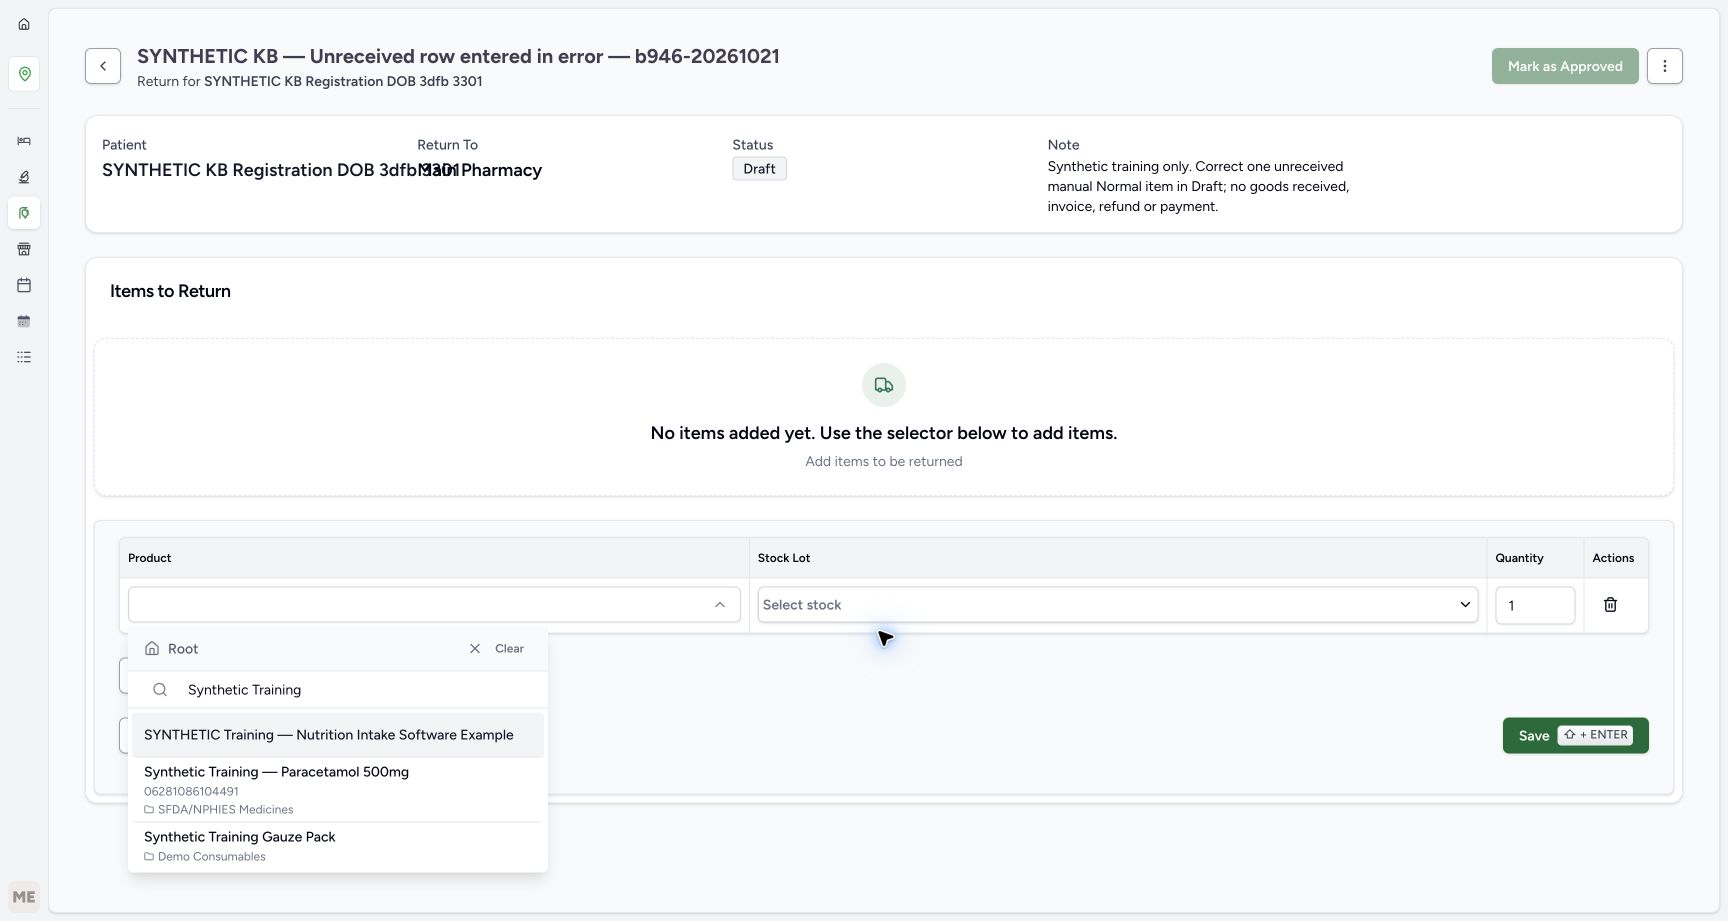
Task: Select Nutrition Intake Software Example product
Action: coord(338,735)
